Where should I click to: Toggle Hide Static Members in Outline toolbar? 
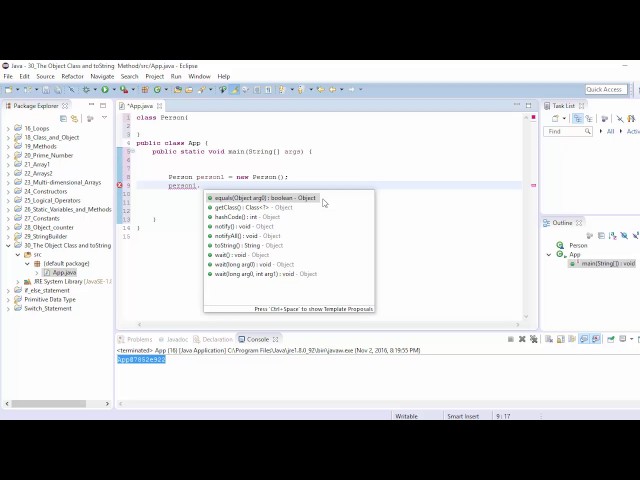(636, 236)
